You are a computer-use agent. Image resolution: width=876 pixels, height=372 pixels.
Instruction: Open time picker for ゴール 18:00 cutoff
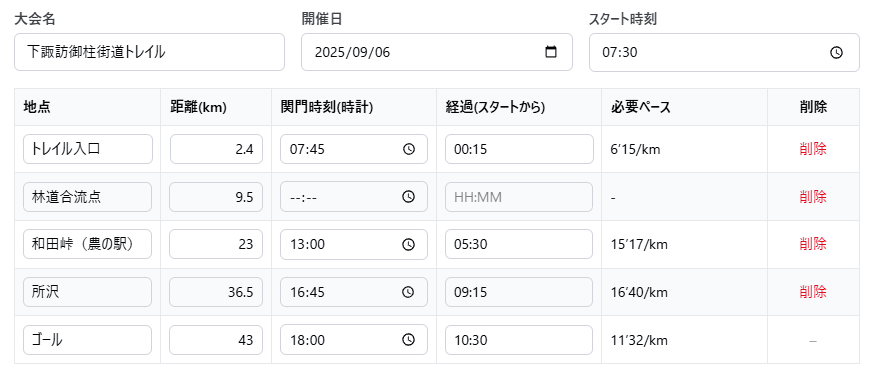(409, 340)
